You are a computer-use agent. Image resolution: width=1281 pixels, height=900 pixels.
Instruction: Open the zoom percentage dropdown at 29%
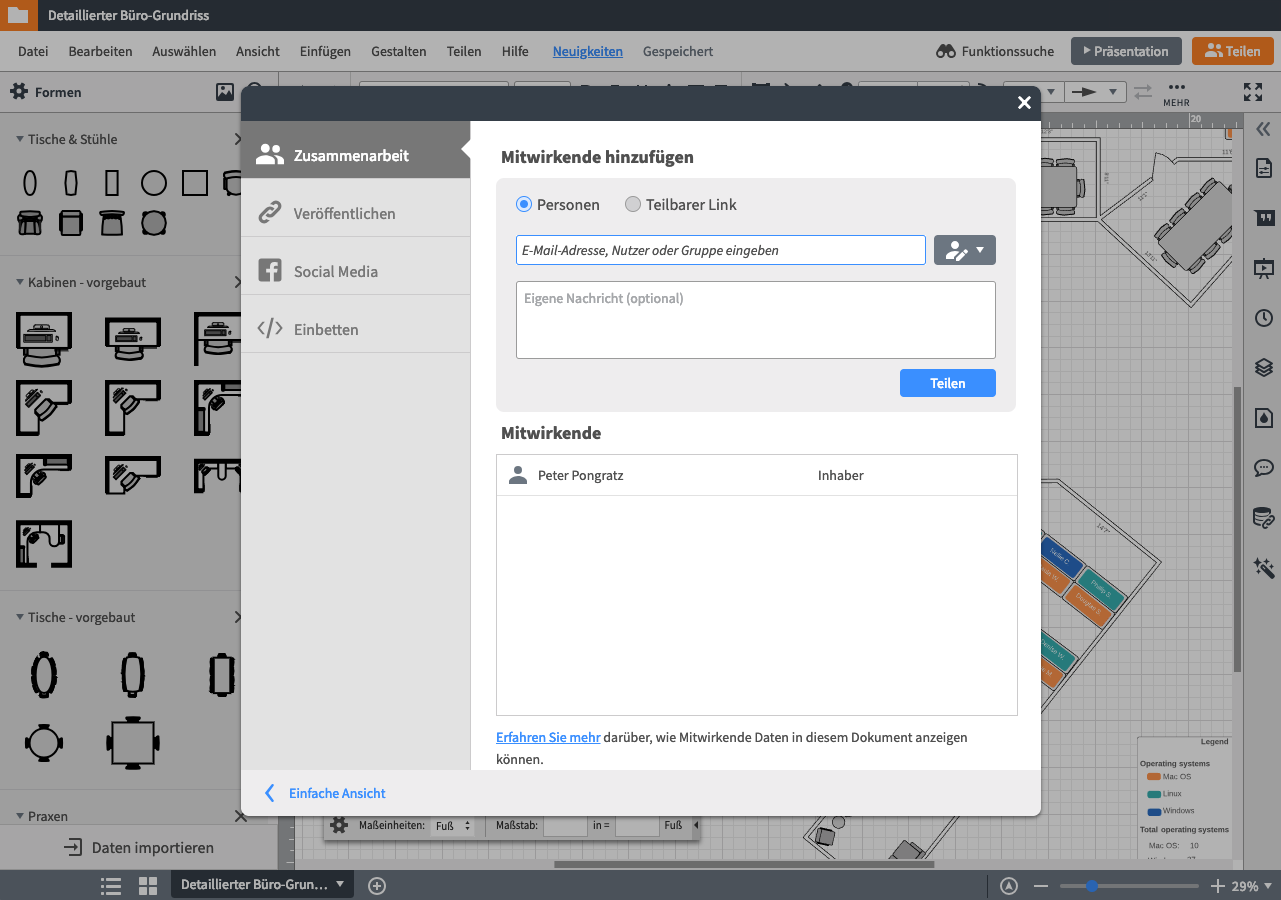pos(1252,886)
